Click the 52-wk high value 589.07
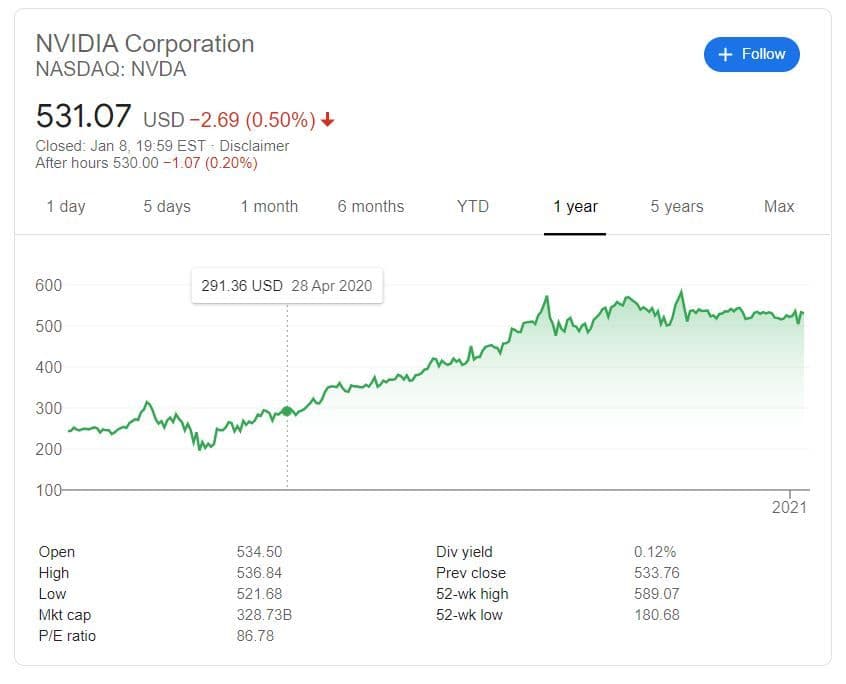 [657, 594]
